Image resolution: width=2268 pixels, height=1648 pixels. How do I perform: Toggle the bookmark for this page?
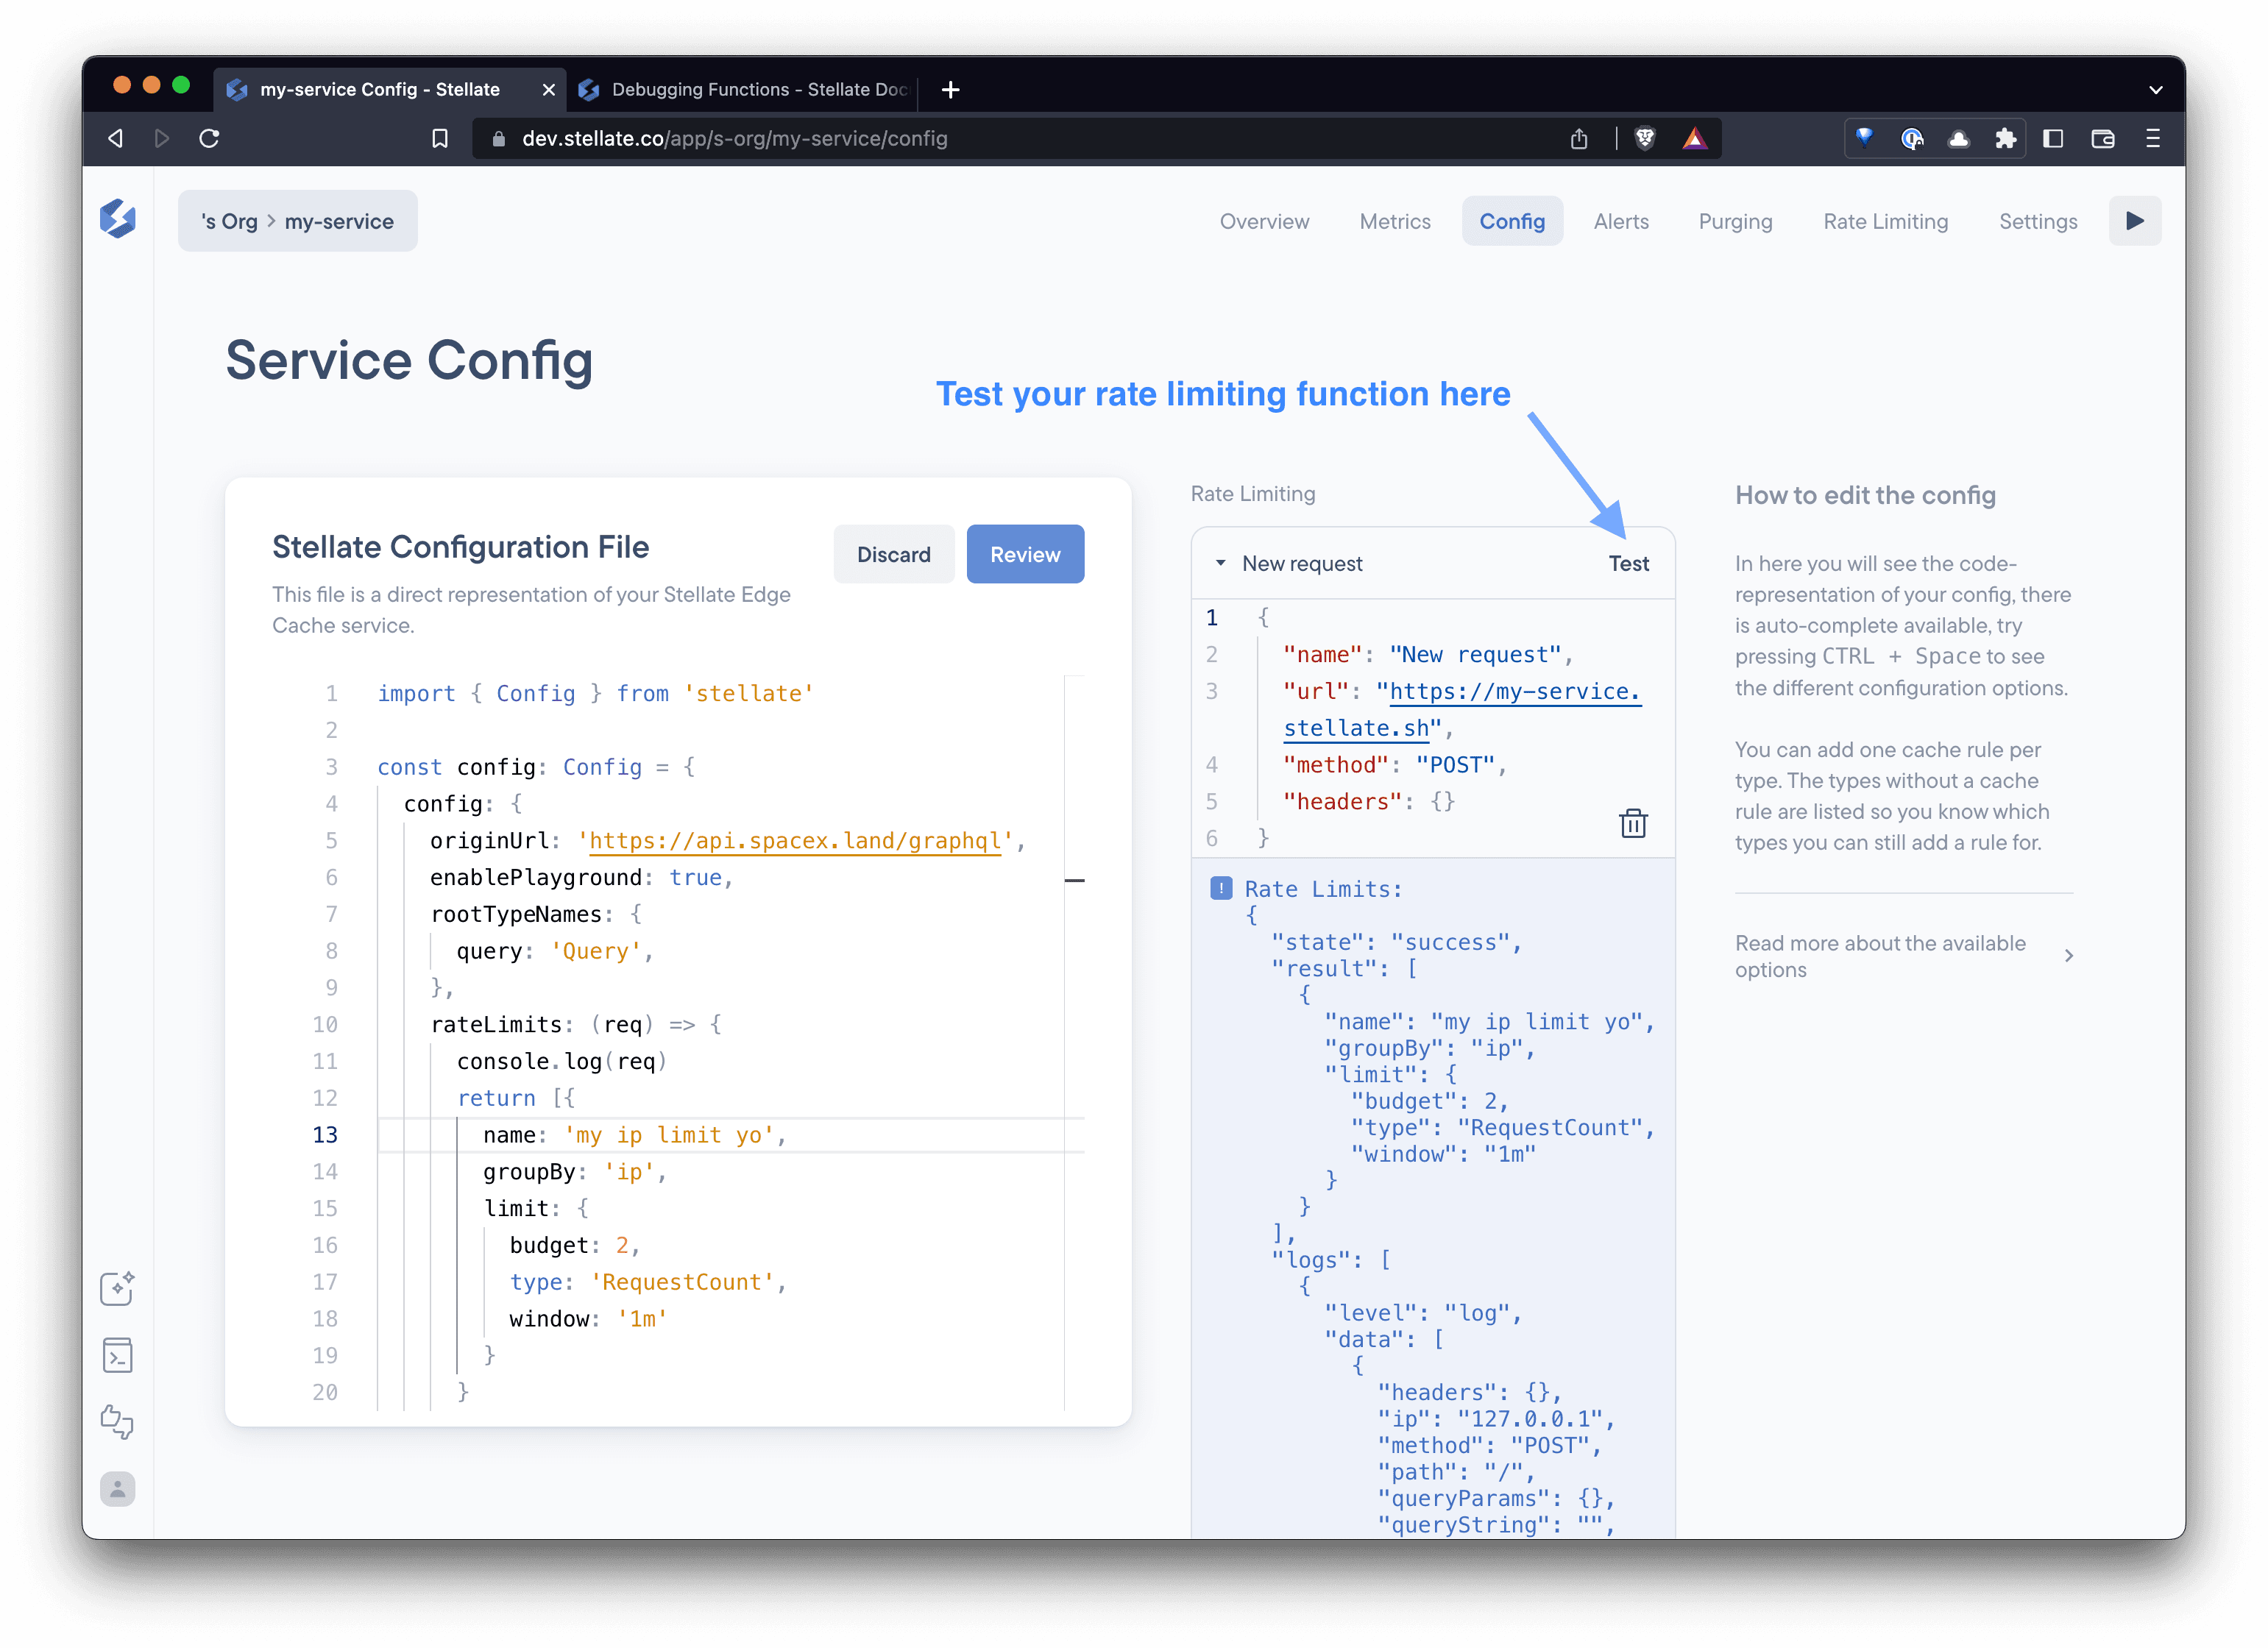440,138
